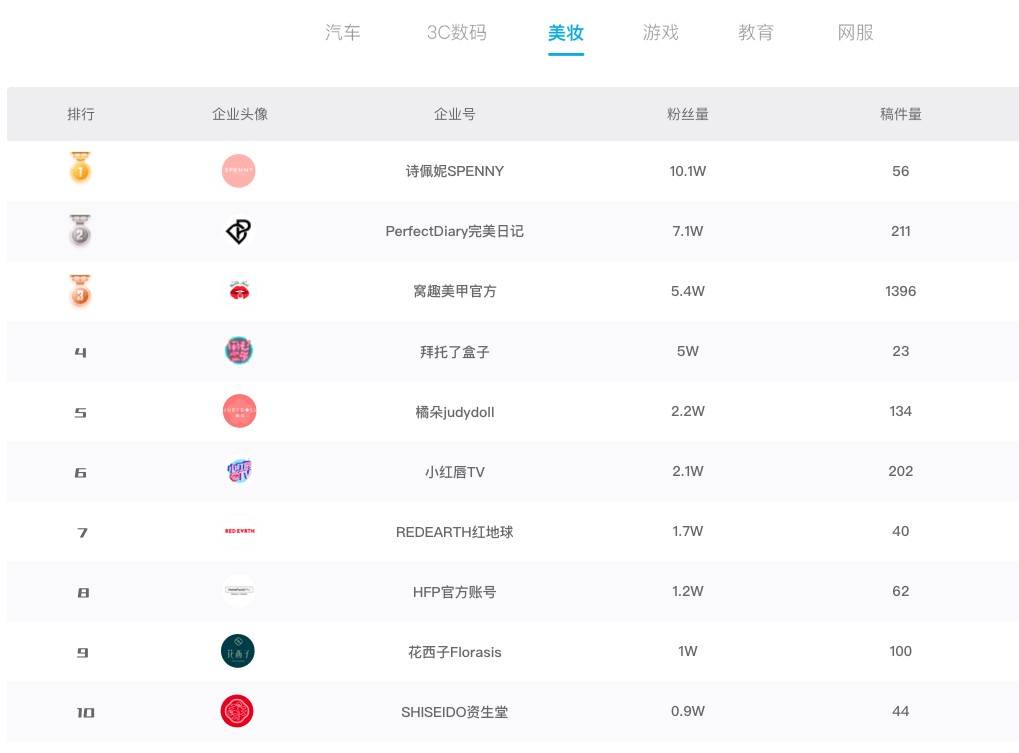This screenshot has height=753, width=1019.
Task: Open the 拜托了盒子 avatar icon
Action: (239, 351)
